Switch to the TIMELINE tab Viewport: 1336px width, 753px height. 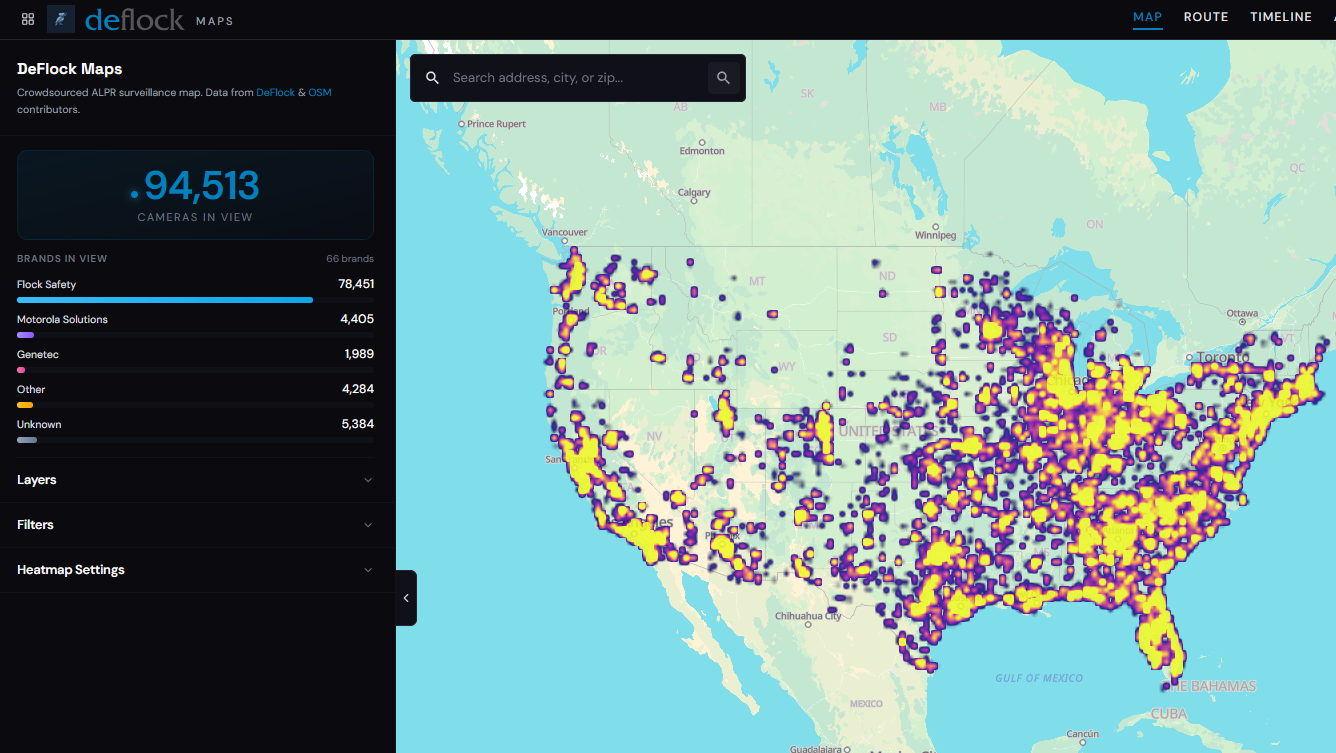tap(1281, 17)
